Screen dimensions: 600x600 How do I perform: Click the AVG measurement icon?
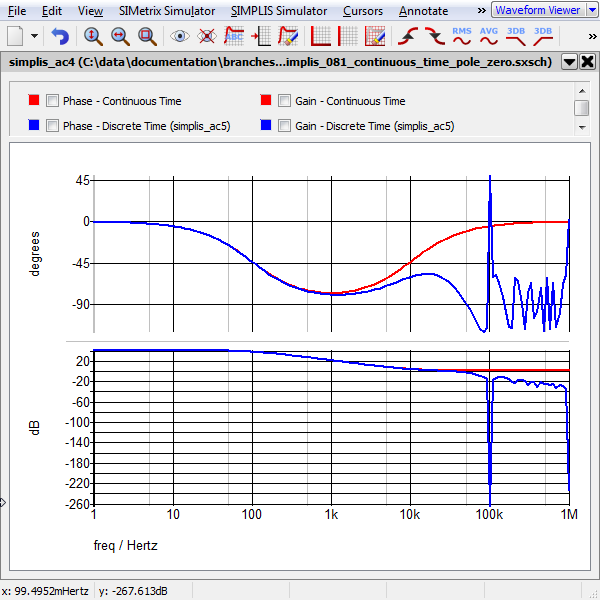[x=489, y=36]
